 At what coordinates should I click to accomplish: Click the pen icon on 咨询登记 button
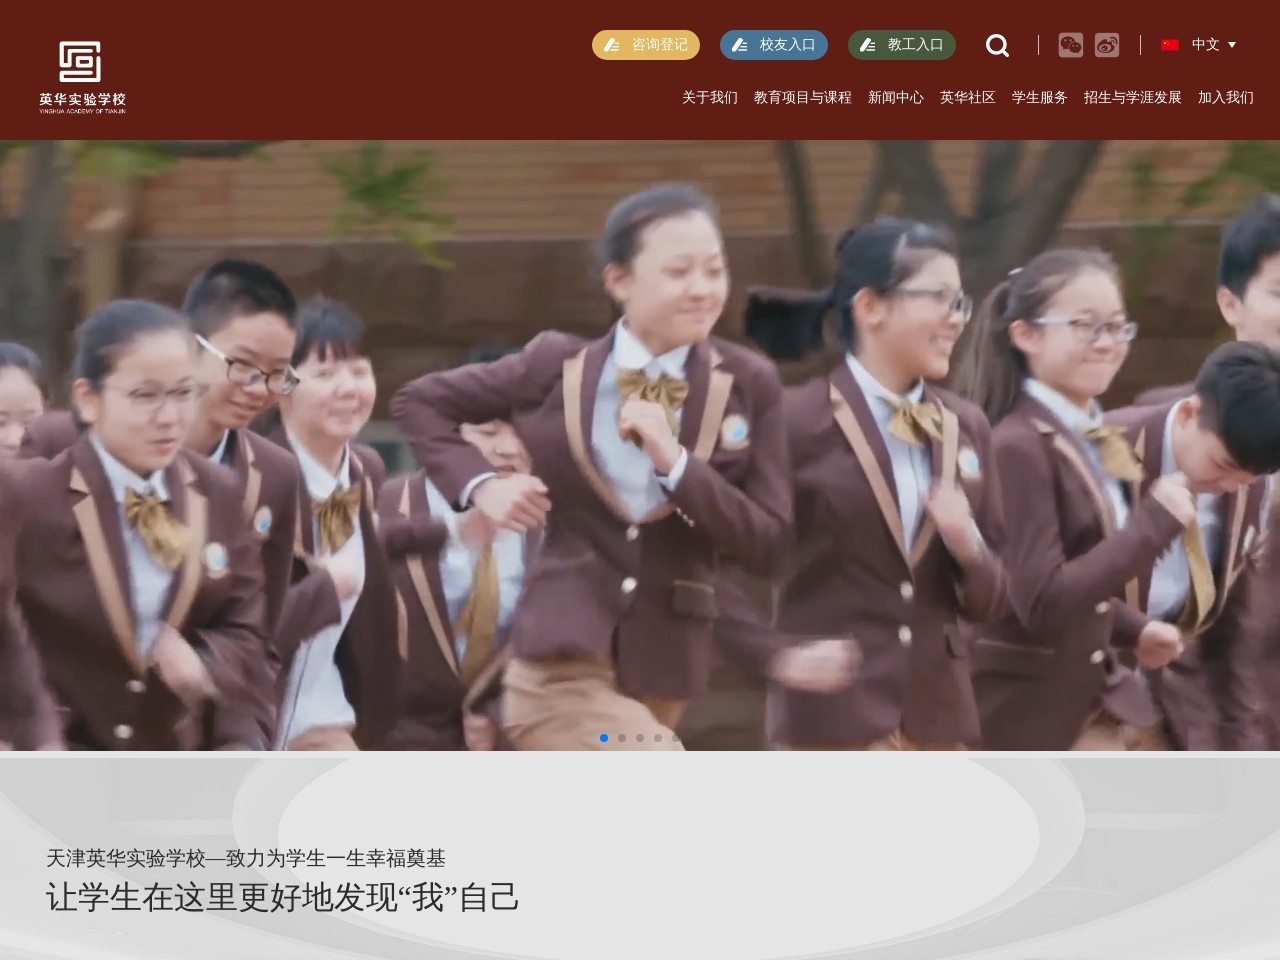tap(614, 45)
